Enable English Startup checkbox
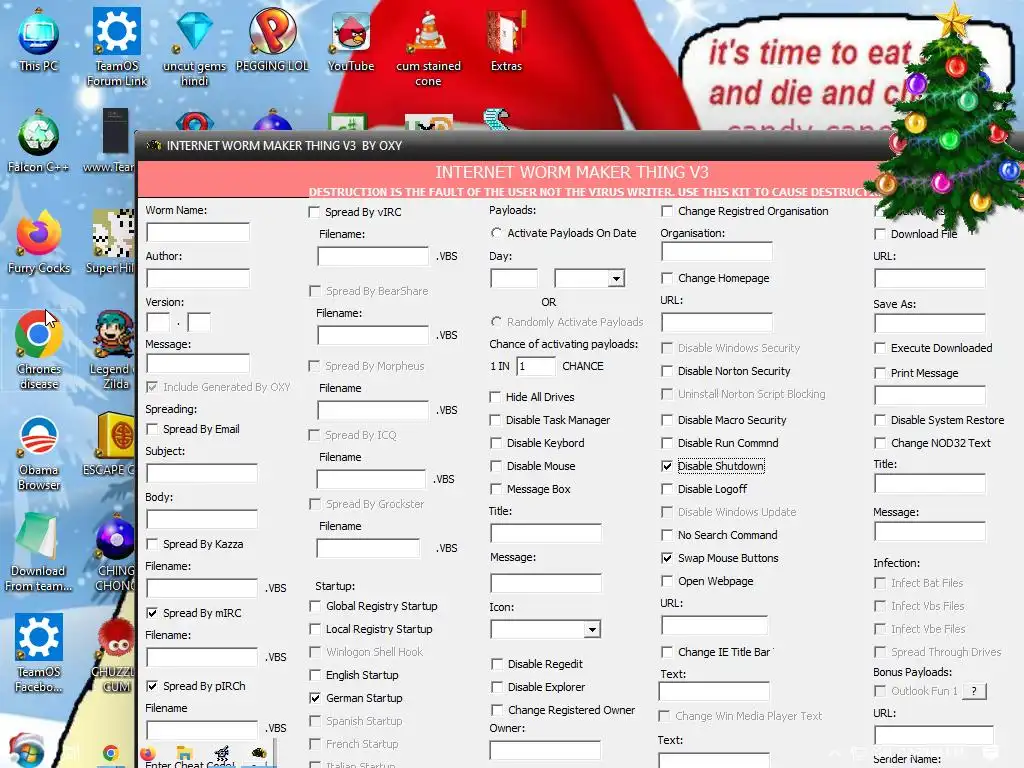 pyautogui.click(x=315, y=675)
